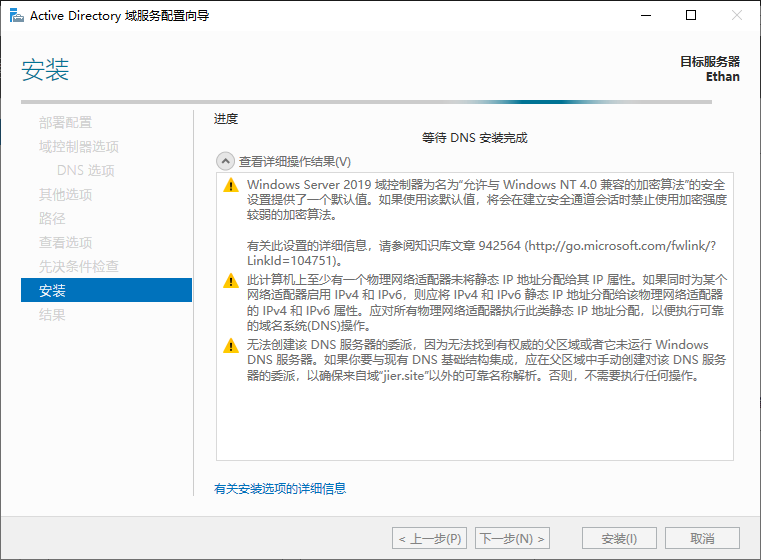Click the 进度 heading
761x560 pixels.
click(x=226, y=118)
